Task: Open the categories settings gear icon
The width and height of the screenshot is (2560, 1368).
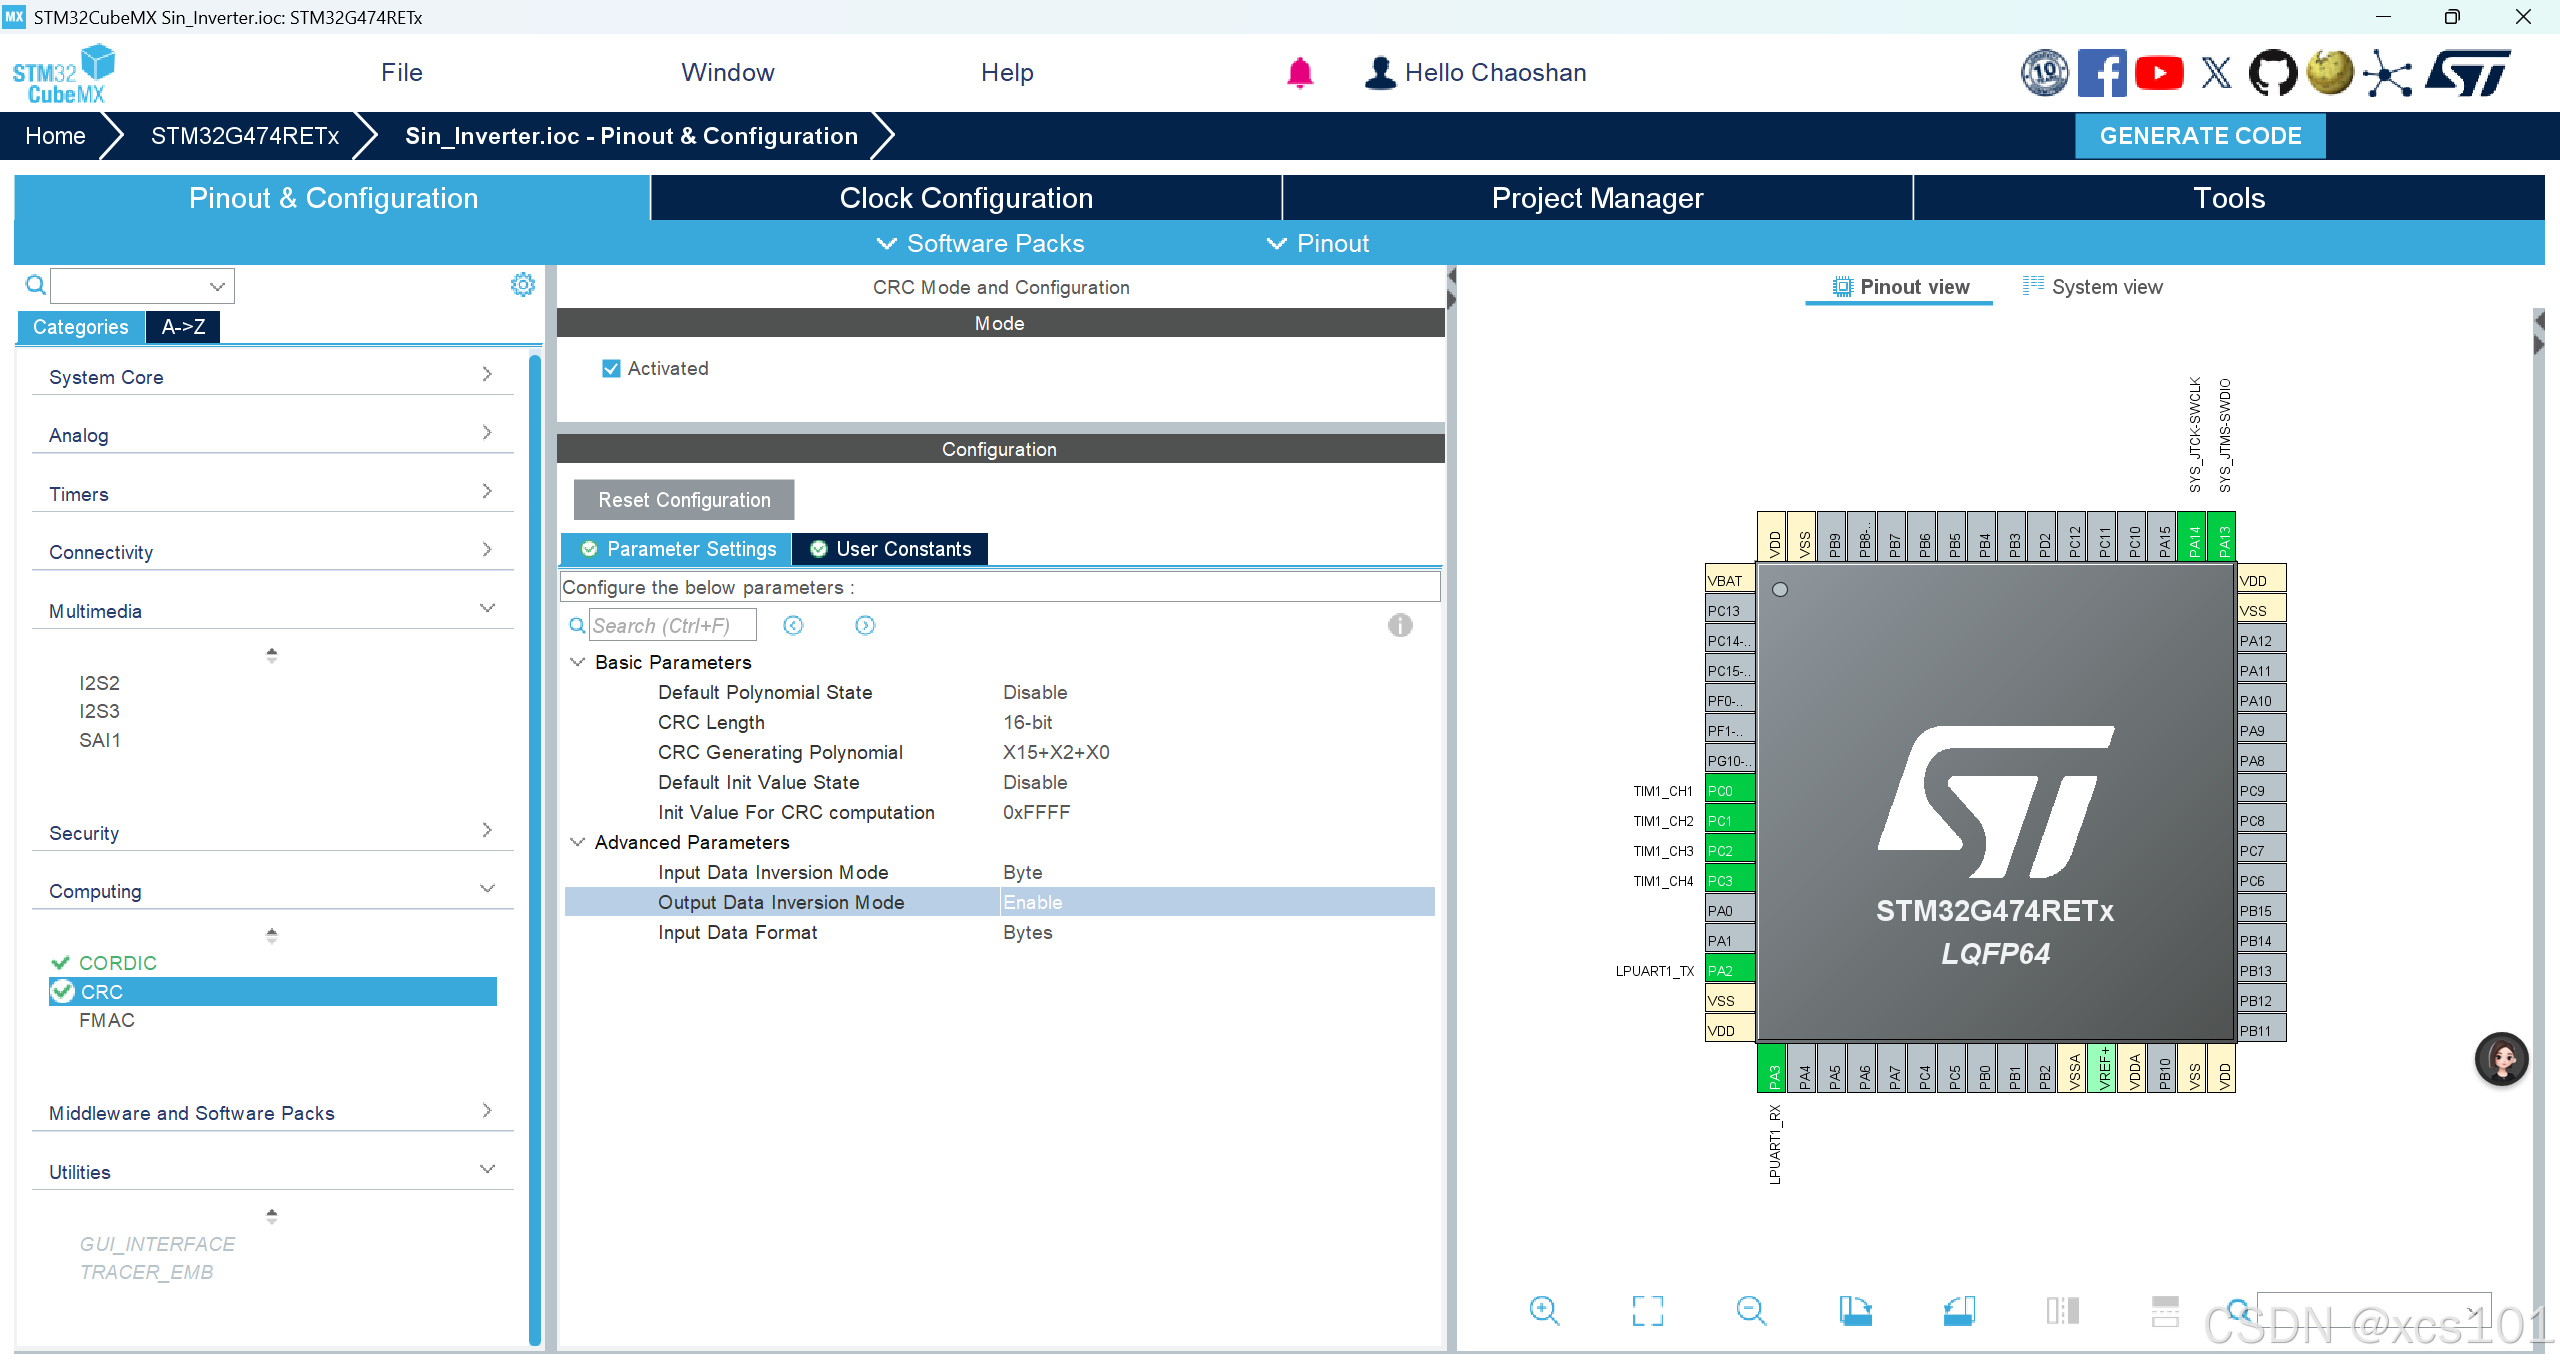Action: click(522, 285)
